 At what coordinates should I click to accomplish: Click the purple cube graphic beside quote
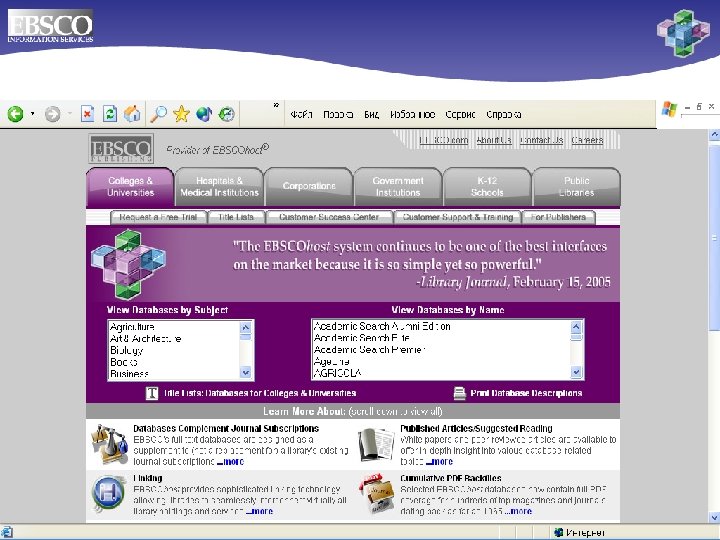point(129,265)
